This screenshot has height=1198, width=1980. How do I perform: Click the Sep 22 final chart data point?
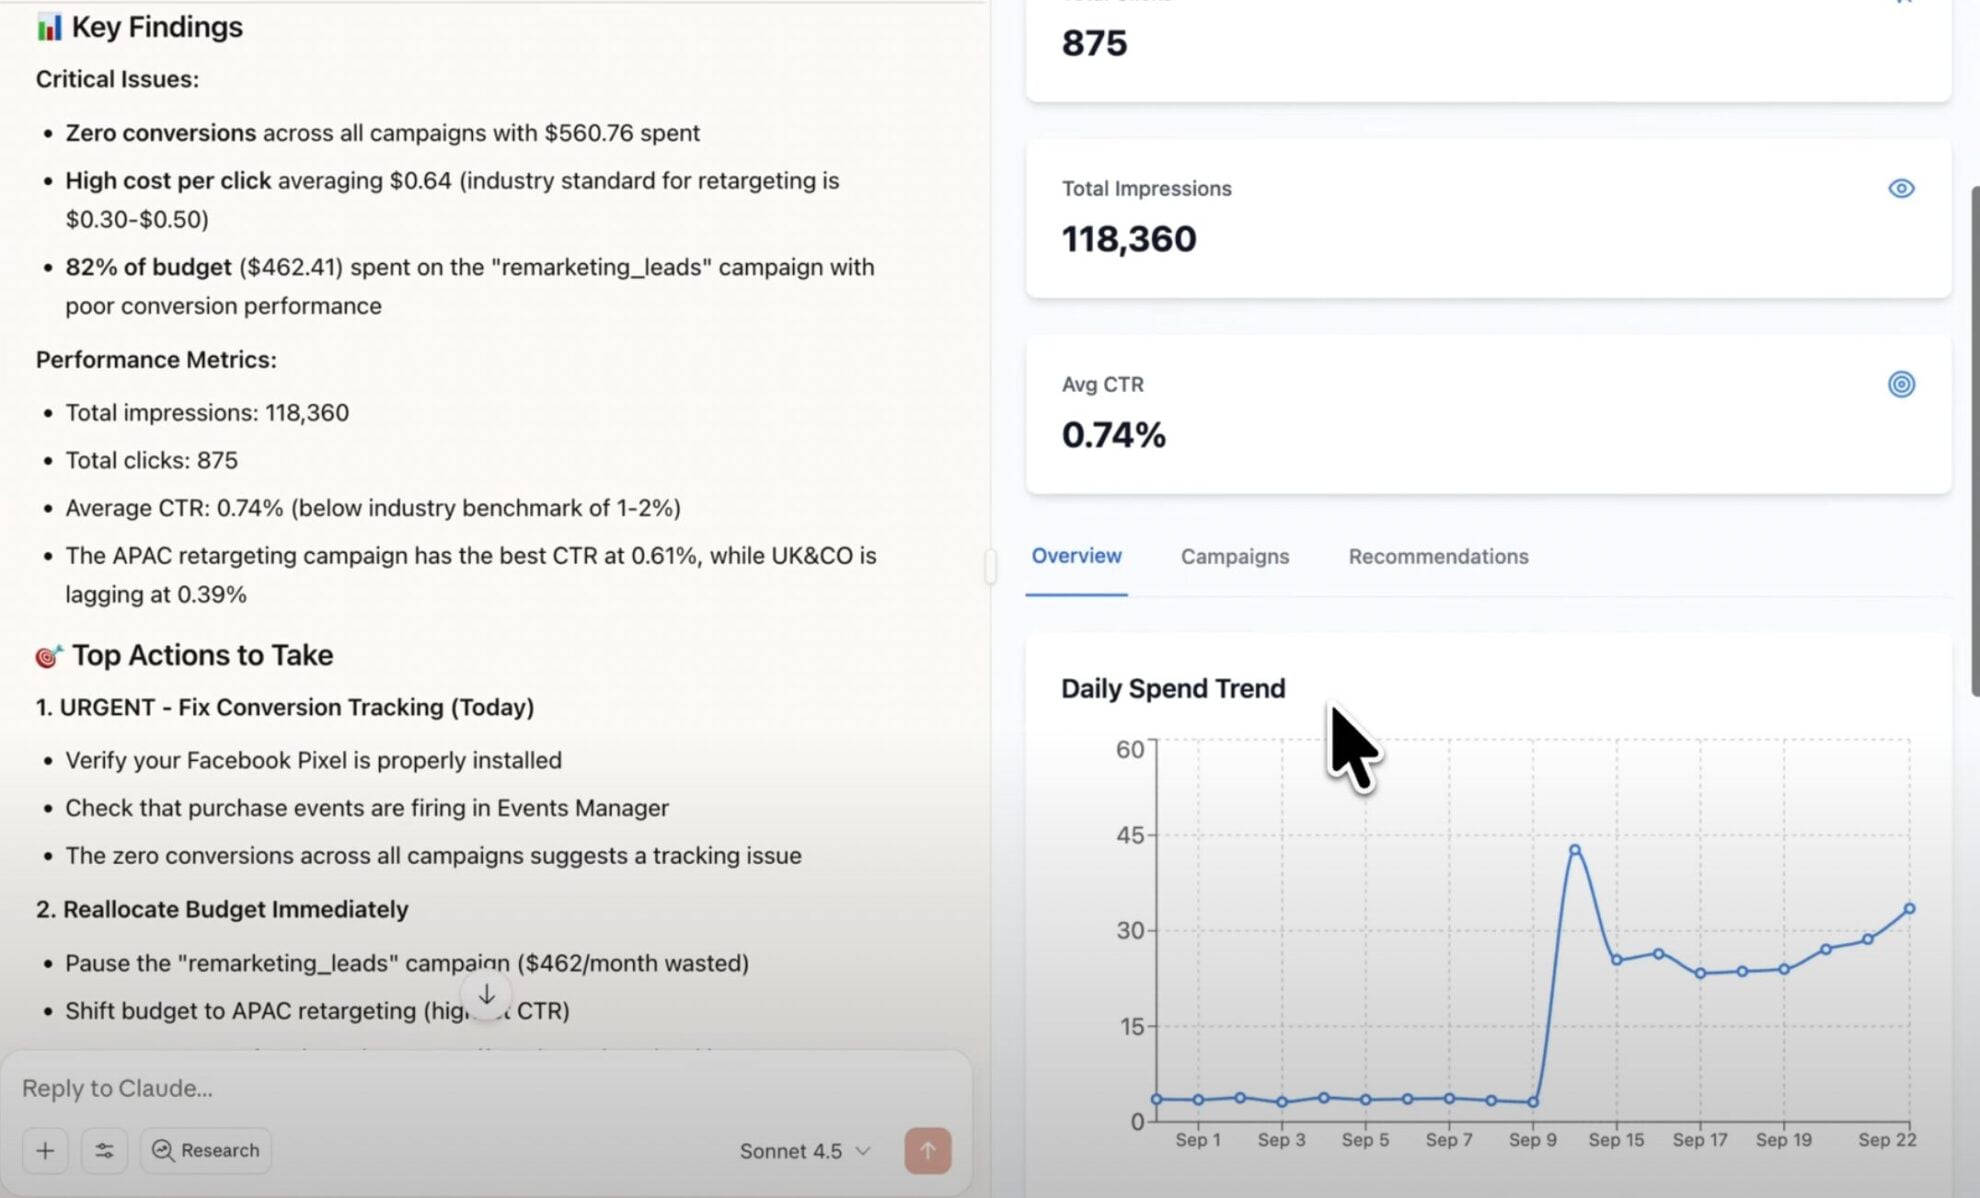[1909, 909]
